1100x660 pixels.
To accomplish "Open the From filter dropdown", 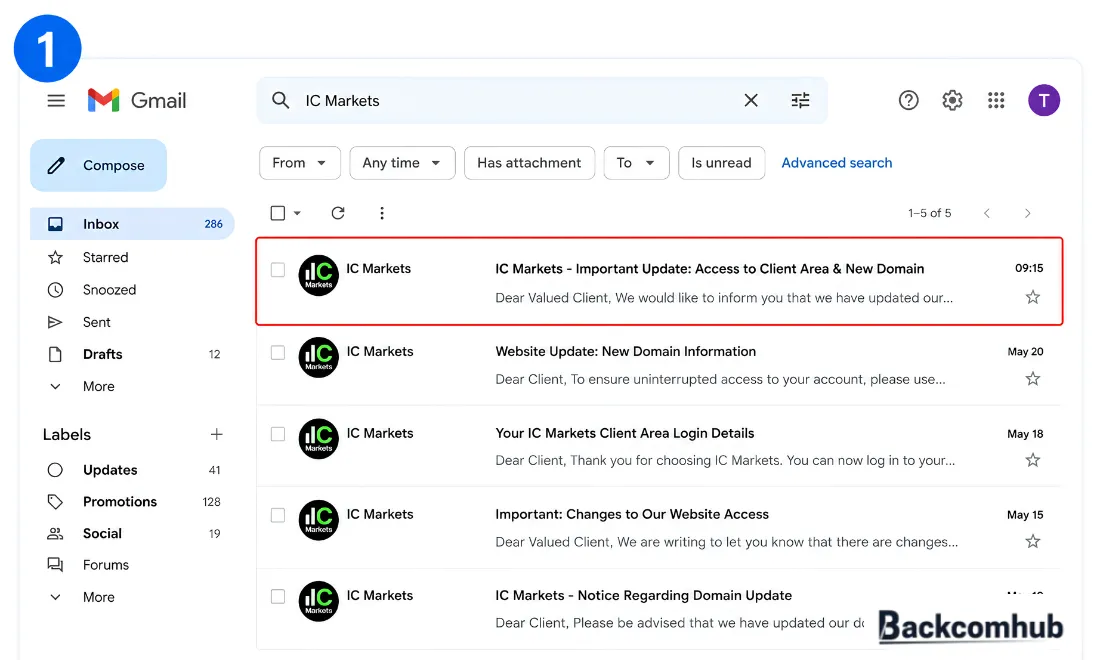I will click(x=300, y=163).
